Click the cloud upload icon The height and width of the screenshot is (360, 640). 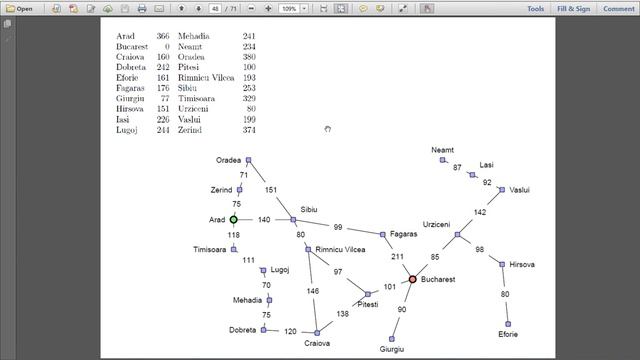(x=108, y=9)
